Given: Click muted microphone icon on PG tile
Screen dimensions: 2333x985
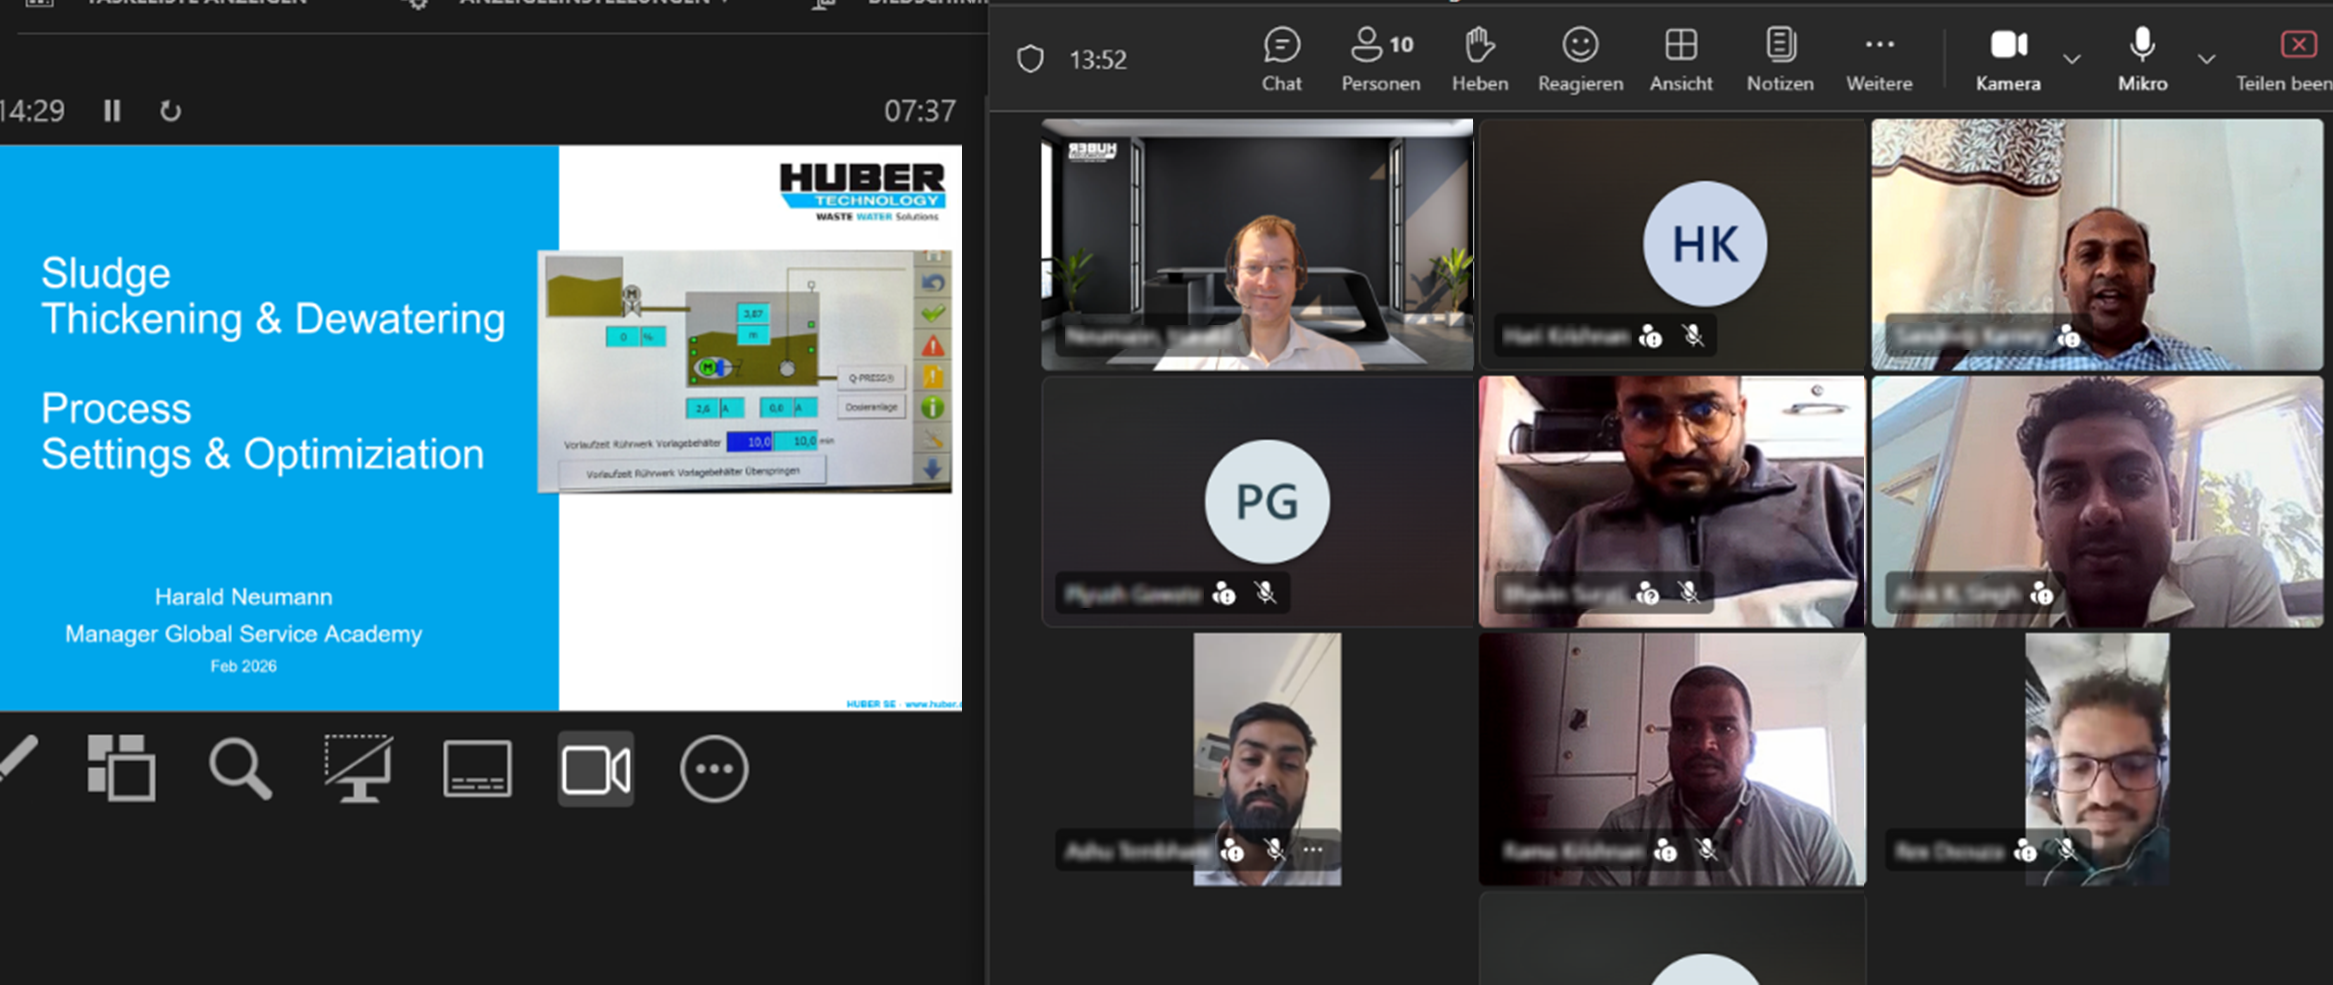Looking at the screenshot, I should (1266, 593).
